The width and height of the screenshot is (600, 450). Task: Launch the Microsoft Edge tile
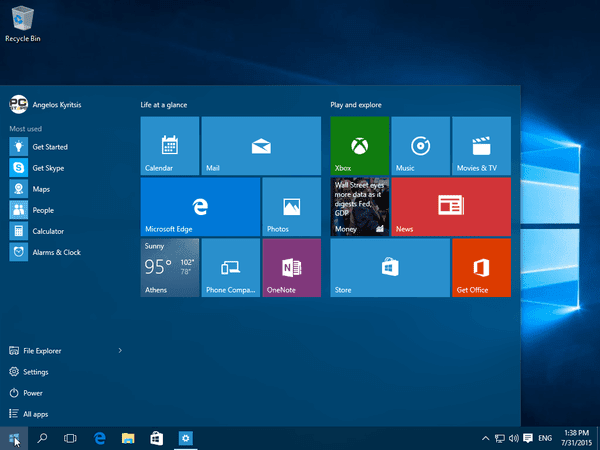click(x=200, y=207)
